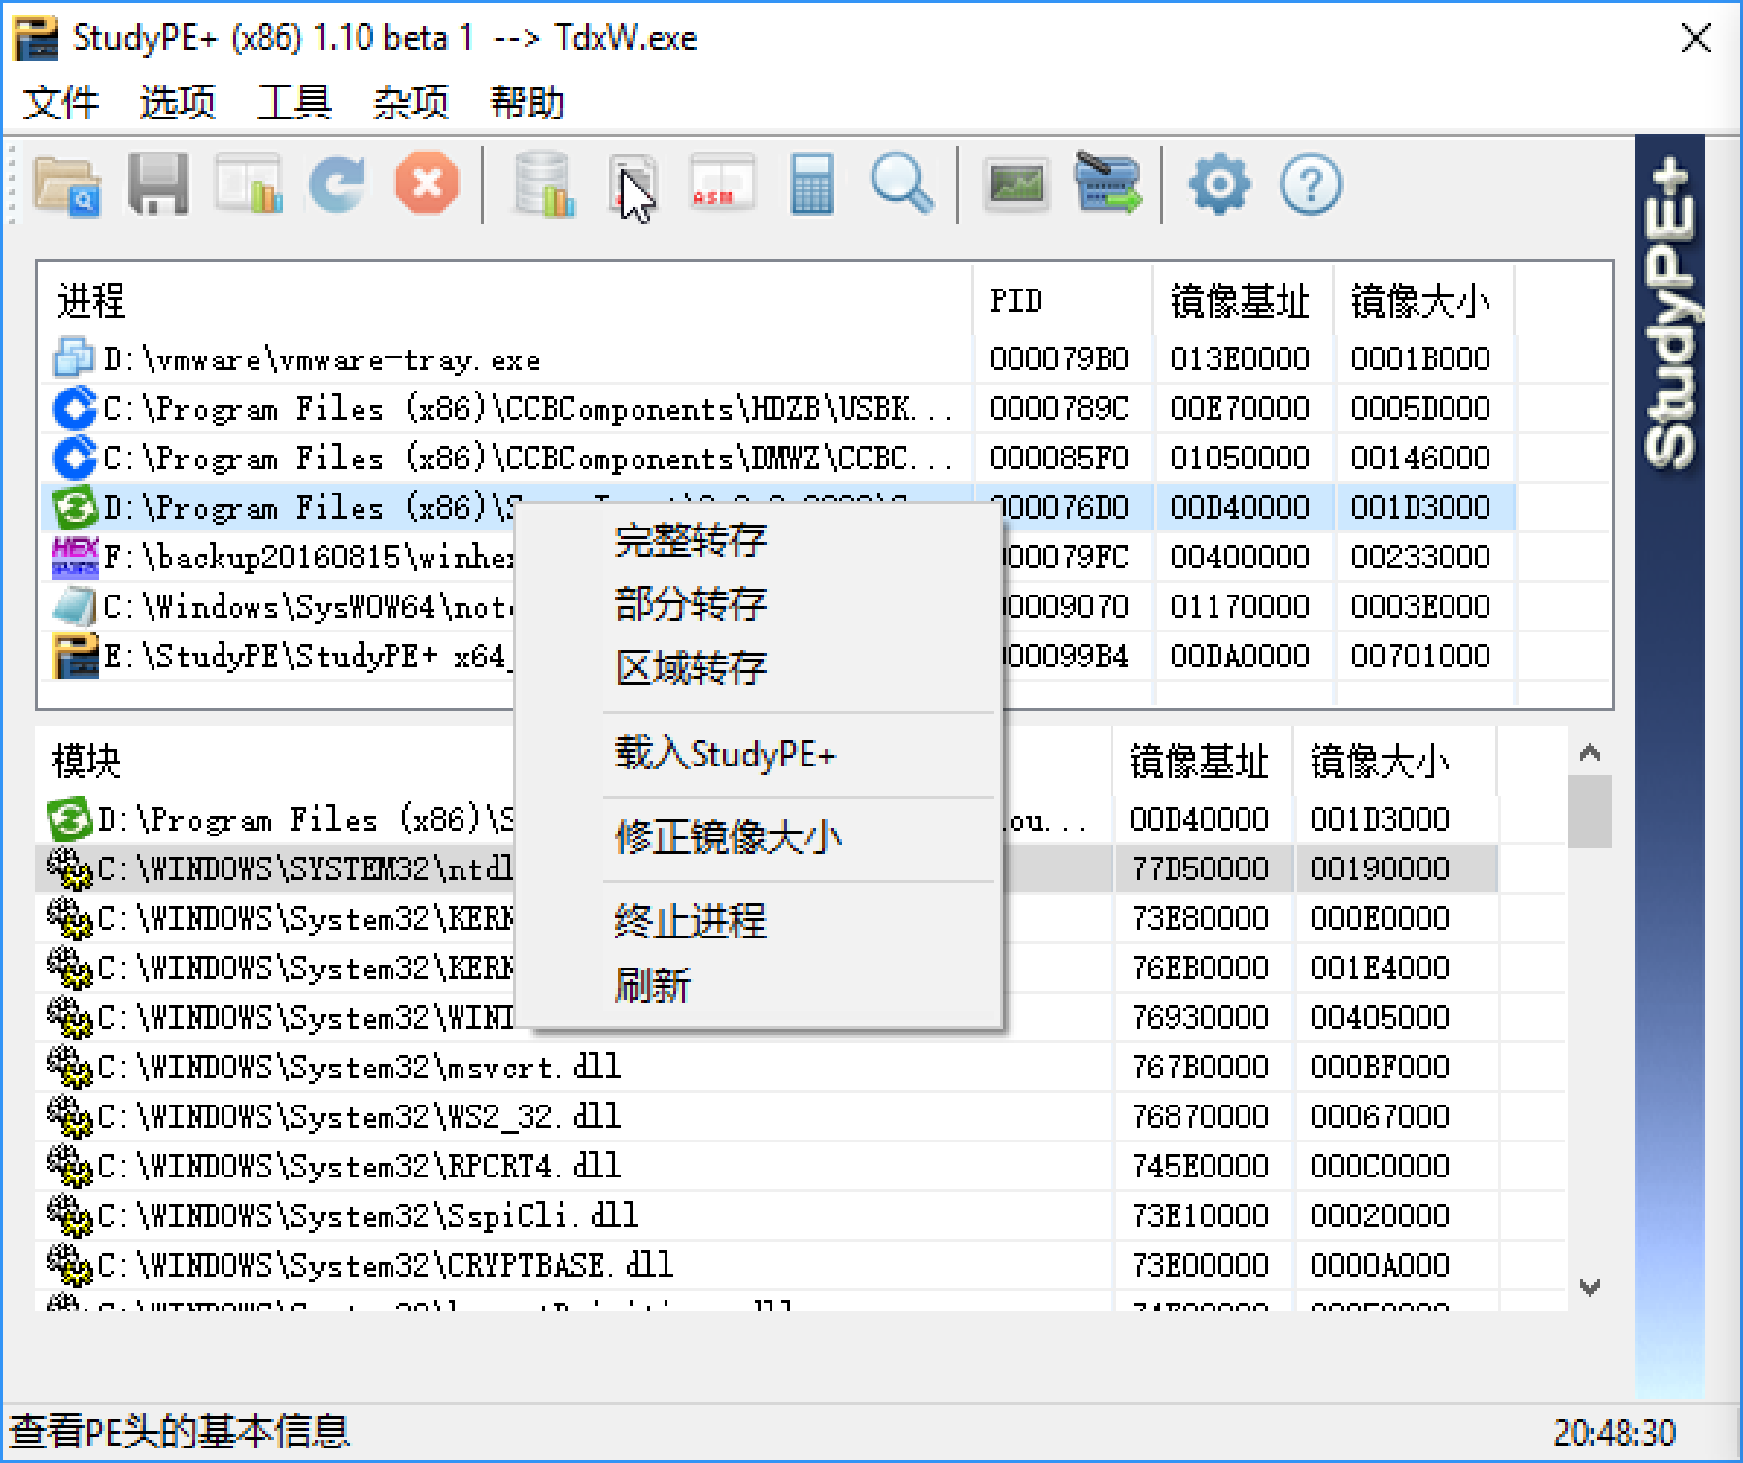The height and width of the screenshot is (1463, 1743).
Task: Open the 杂项 menu
Action: pyautogui.click(x=411, y=102)
